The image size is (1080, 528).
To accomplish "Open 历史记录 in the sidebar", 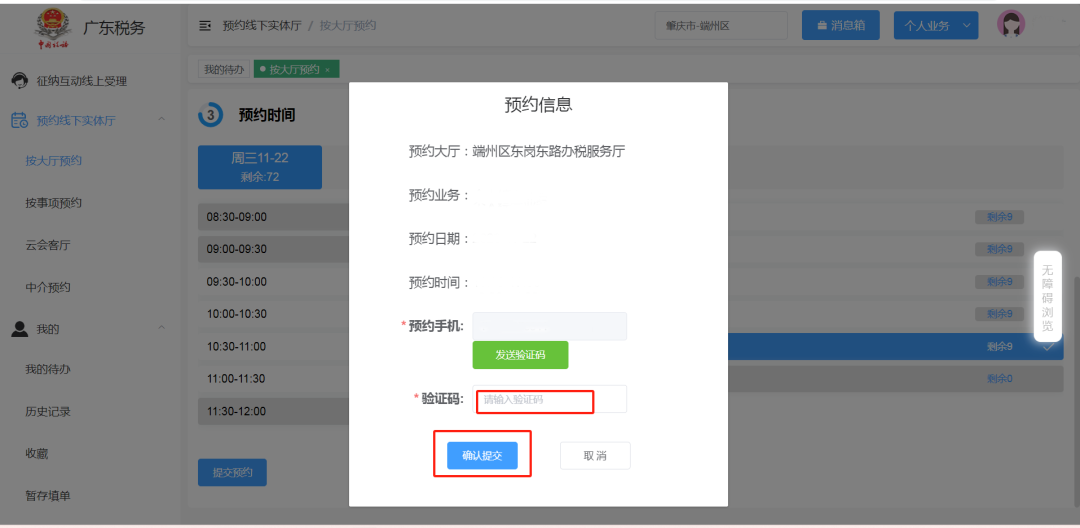I will [x=48, y=412].
